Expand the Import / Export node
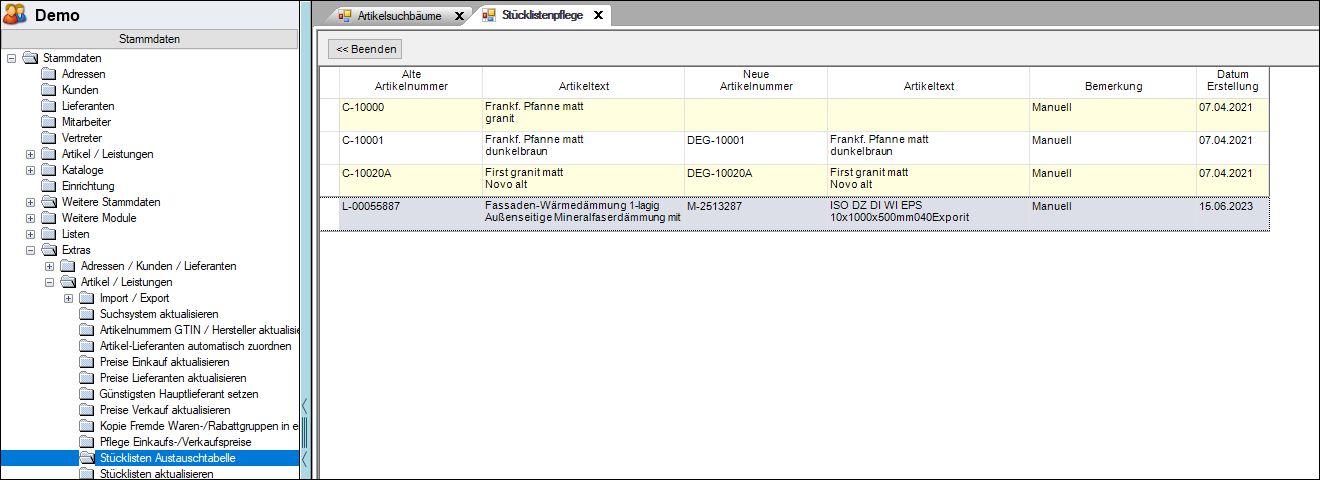Image resolution: width=1320 pixels, height=480 pixels. [69, 298]
